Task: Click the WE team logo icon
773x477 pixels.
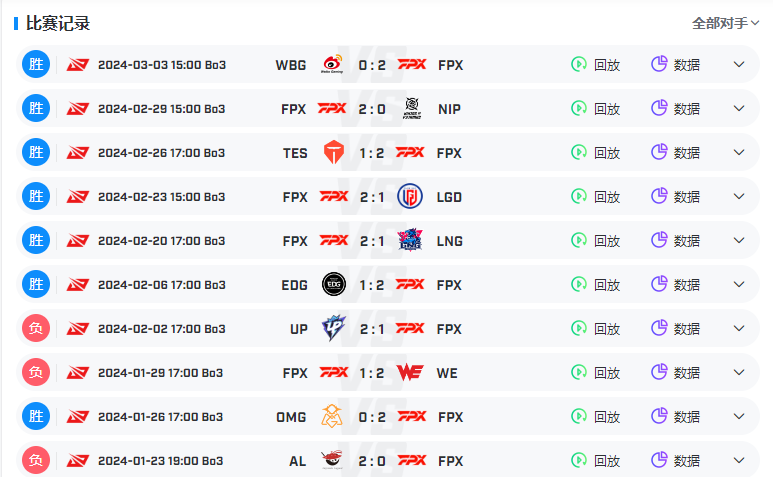Action: click(410, 373)
